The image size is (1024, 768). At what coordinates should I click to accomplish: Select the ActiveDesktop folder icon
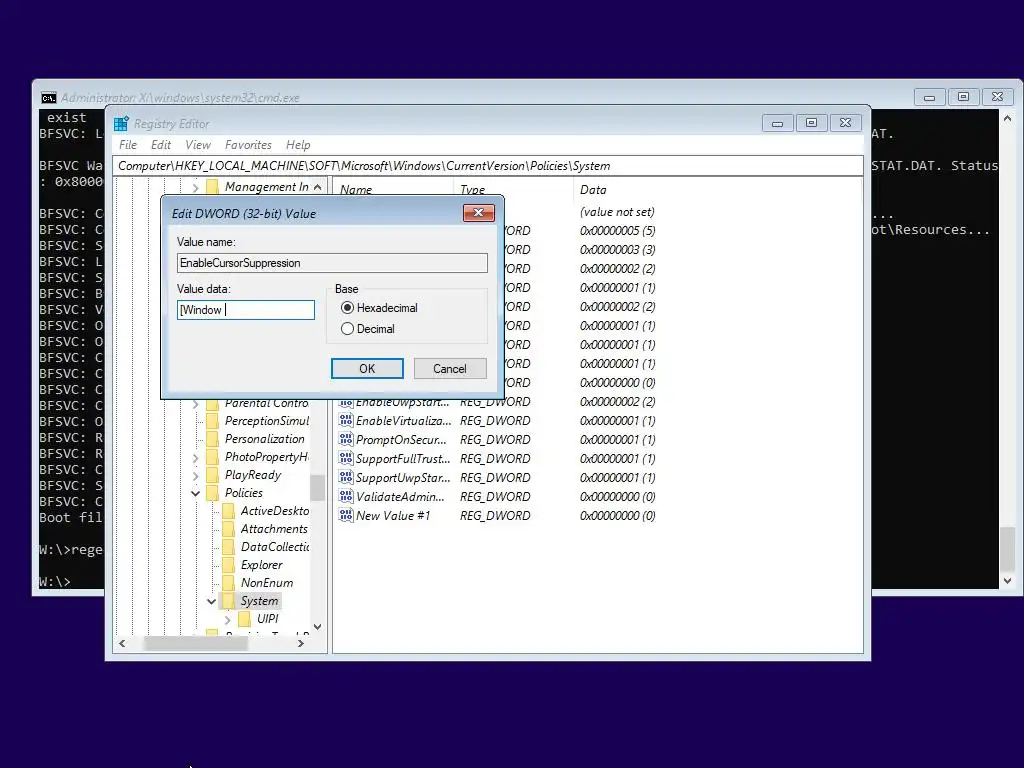point(228,511)
